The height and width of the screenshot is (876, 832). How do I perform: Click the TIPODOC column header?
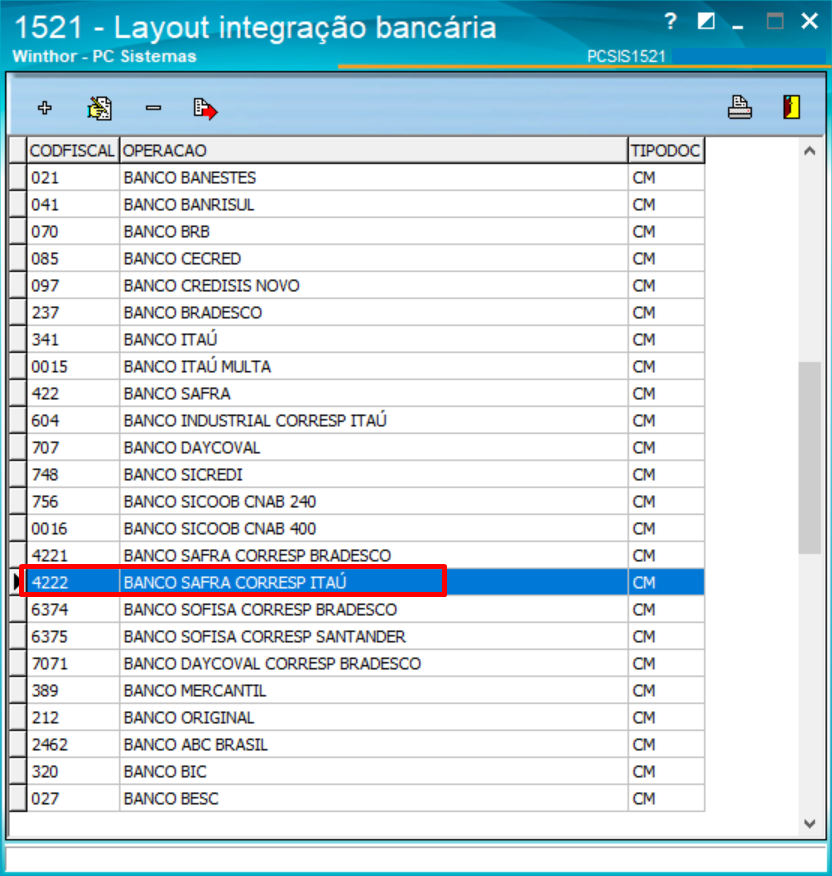click(x=666, y=150)
